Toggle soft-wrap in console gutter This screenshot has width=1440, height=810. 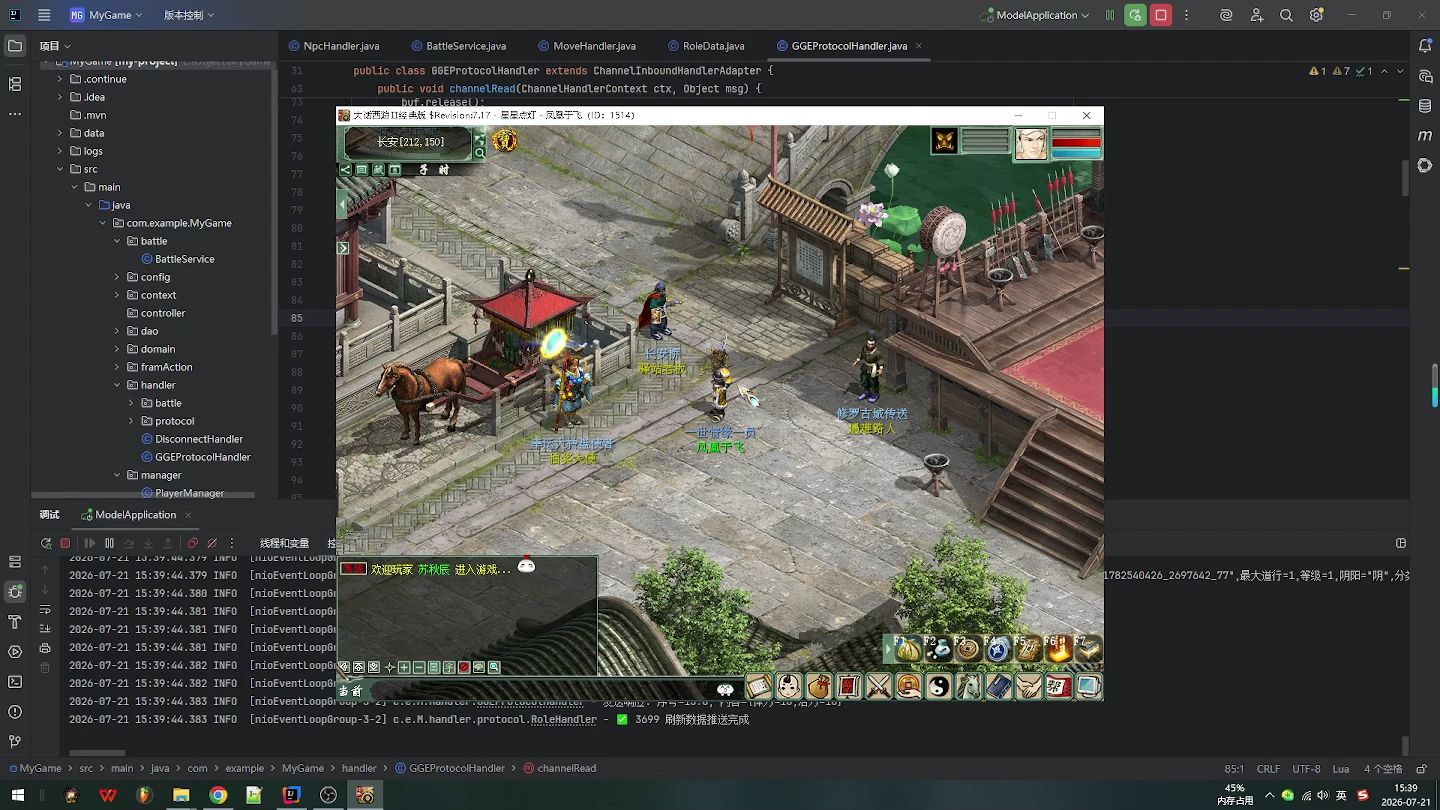(44, 610)
